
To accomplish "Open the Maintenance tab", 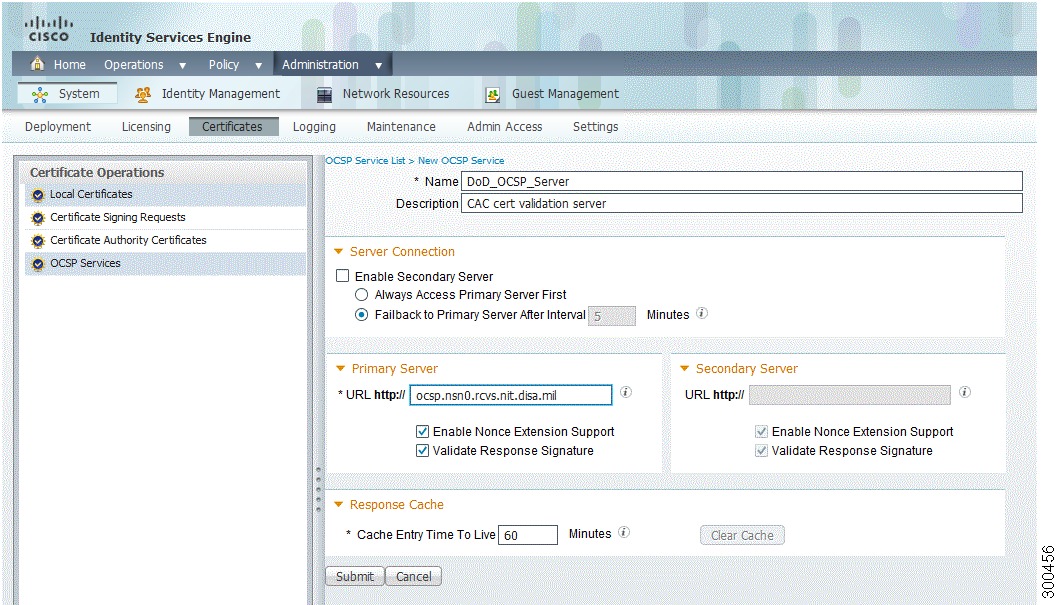I will (401, 126).
